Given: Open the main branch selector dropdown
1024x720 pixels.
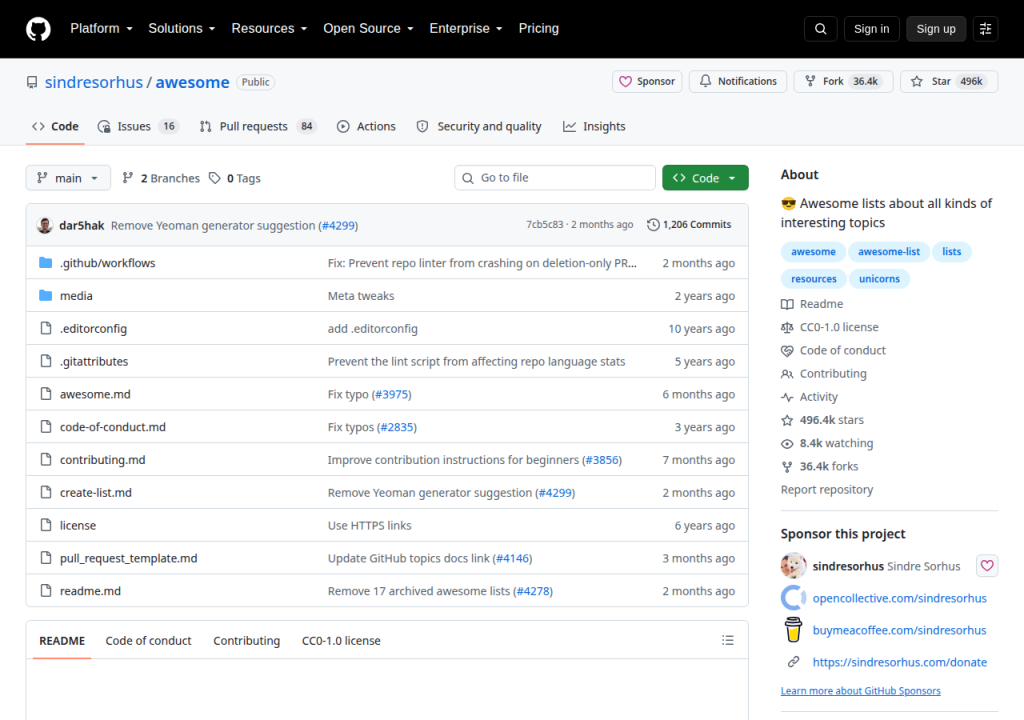Looking at the screenshot, I should [68, 178].
